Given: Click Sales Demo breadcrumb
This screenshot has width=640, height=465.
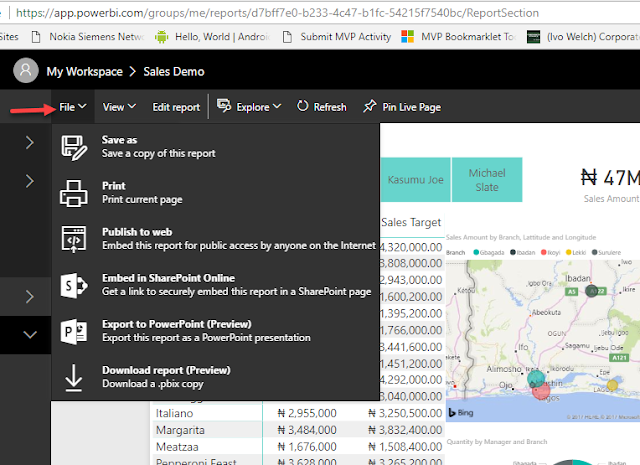Looking at the screenshot, I should 173,71.
